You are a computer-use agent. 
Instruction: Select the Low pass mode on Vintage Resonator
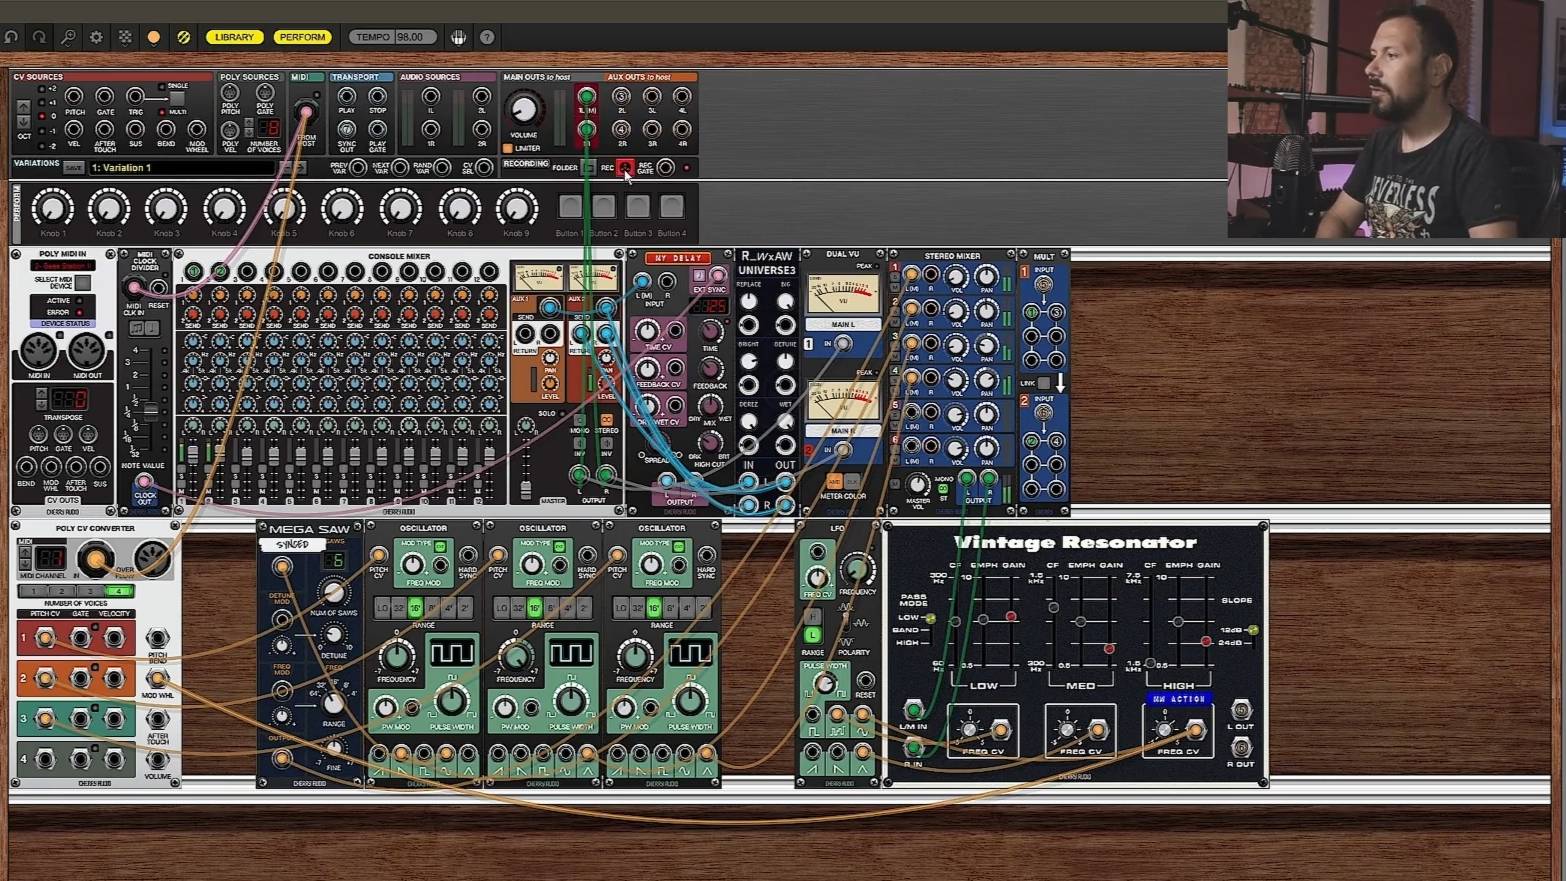click(929, 618)
